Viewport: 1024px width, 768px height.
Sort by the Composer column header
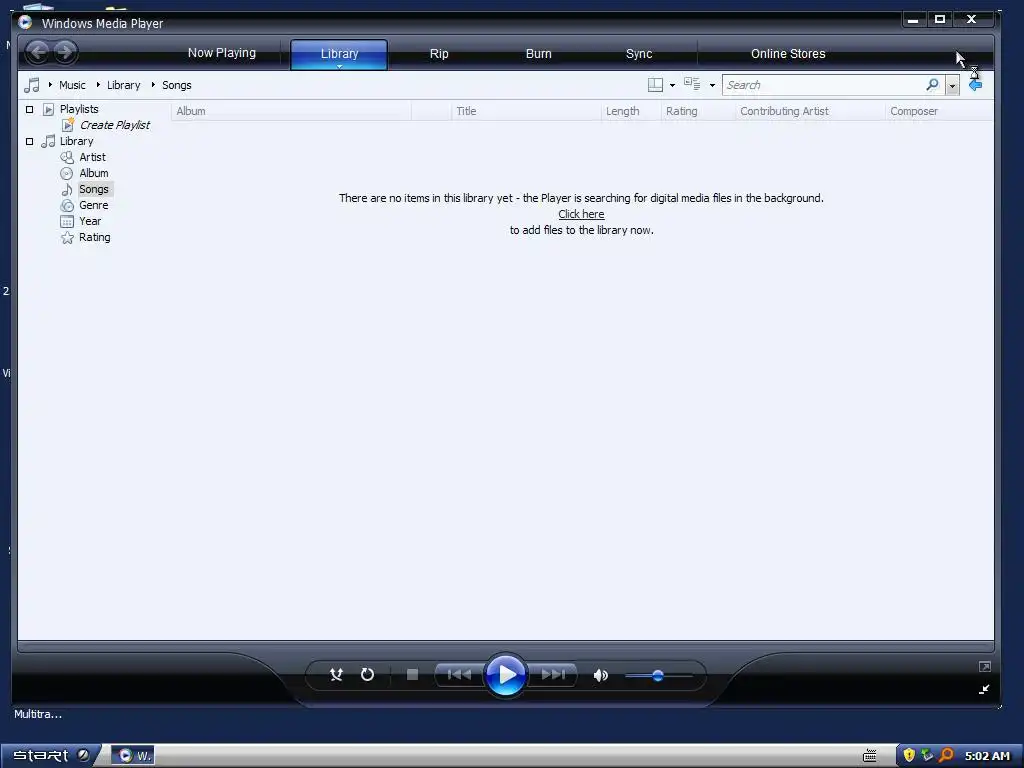939,111
